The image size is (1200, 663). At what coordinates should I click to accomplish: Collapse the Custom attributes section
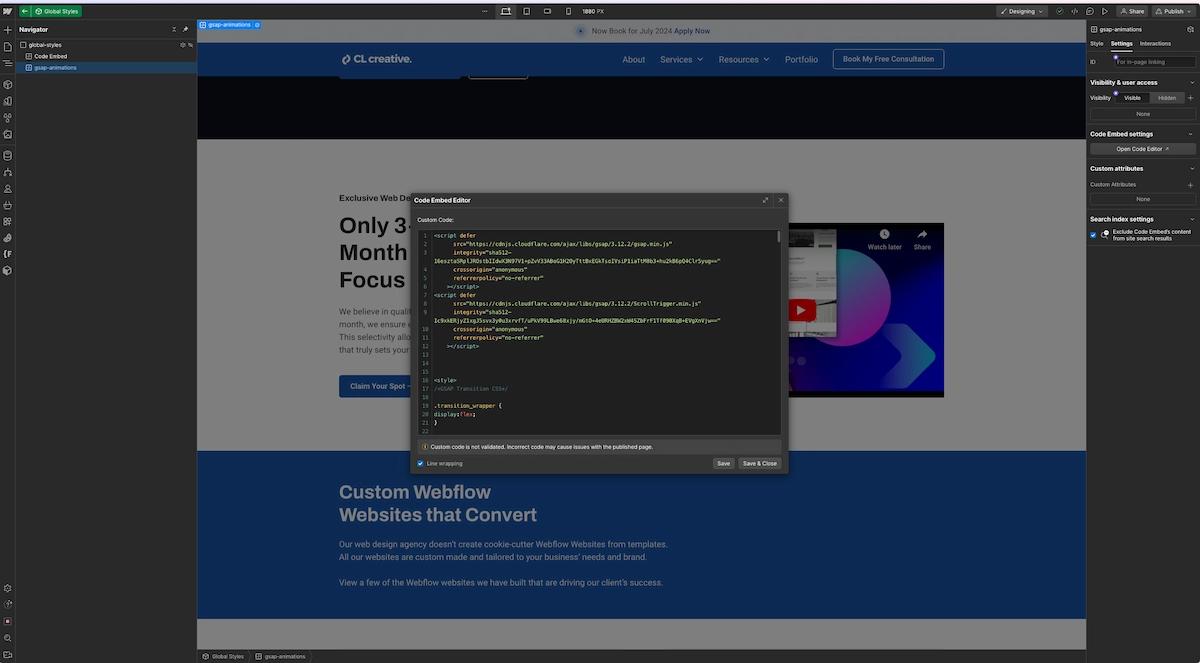click(1190, 168)
